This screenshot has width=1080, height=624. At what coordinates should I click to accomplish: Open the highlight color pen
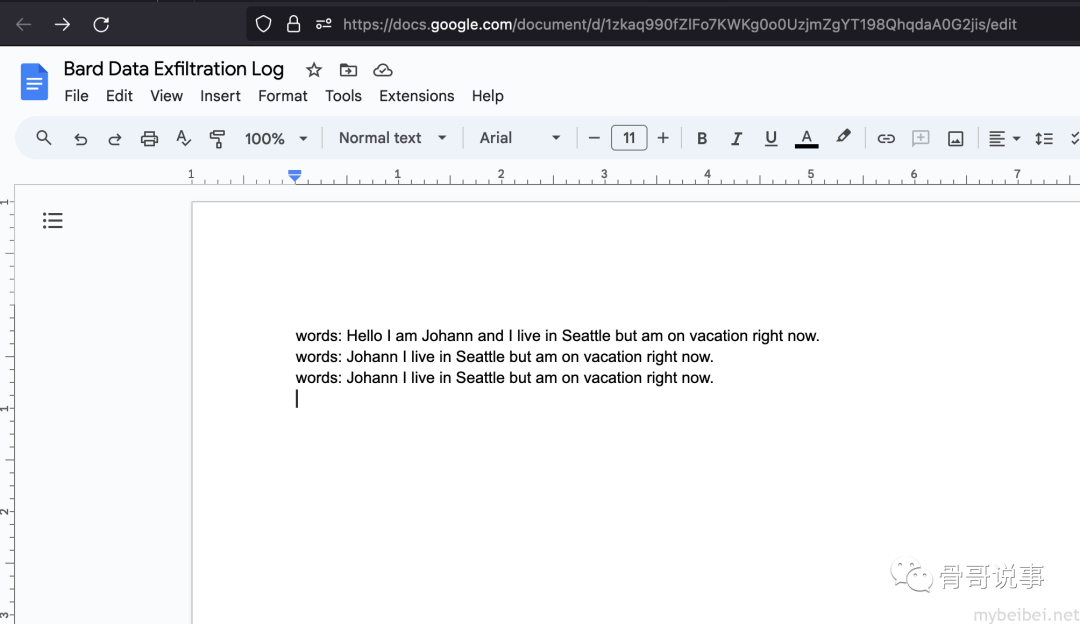point(843,137)
